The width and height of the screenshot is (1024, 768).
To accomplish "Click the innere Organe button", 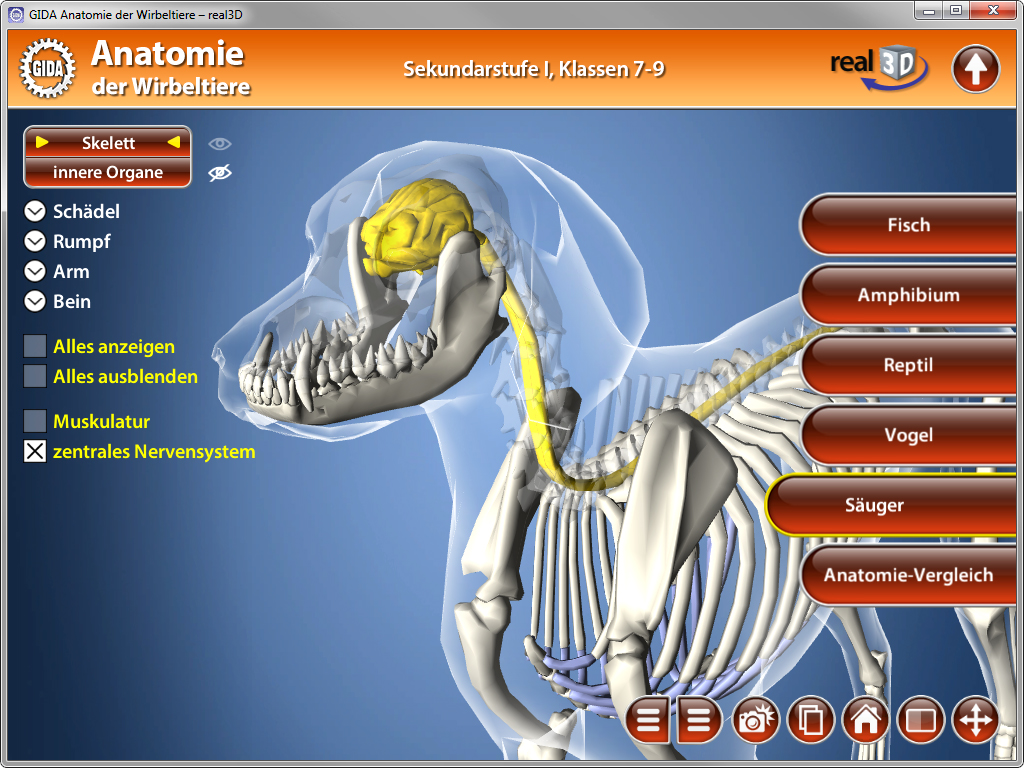I will point(108,173).
